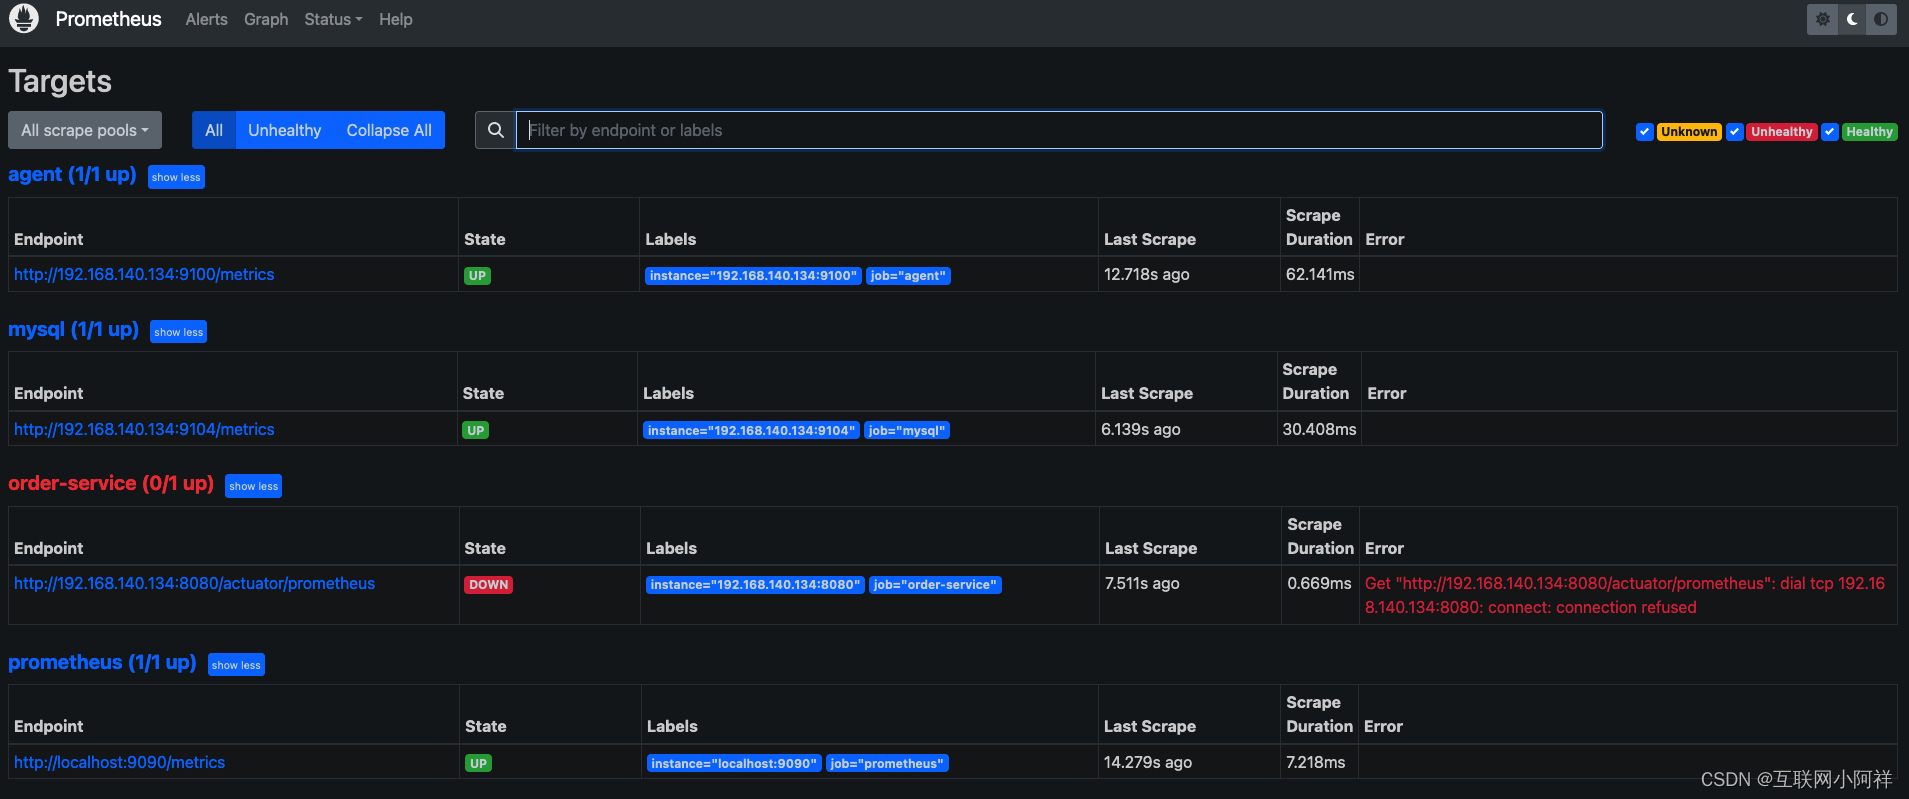Viewport: 1909px width, 799px height.
Task: Click the job="mysql" label badge
Action: click(x=907, y=431)
